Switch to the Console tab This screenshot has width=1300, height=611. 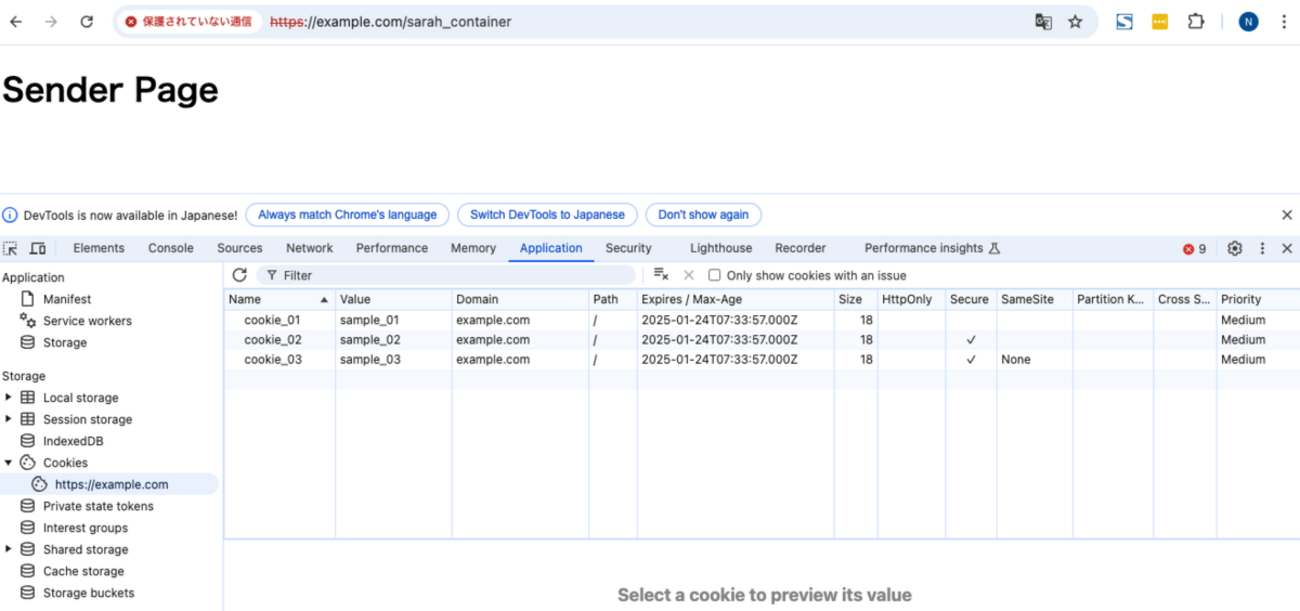point(171,249)
